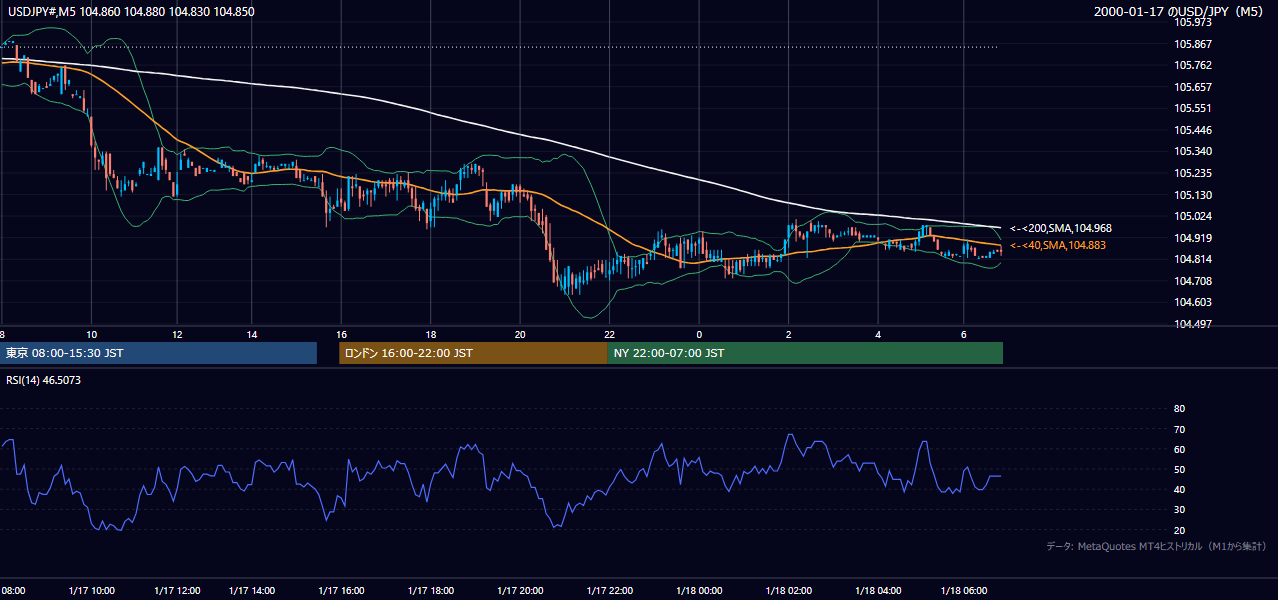The height and width of the screenshot is (600, 1278).
Task: Click the 1/17 20:00 time label
Action: (520, 591)
